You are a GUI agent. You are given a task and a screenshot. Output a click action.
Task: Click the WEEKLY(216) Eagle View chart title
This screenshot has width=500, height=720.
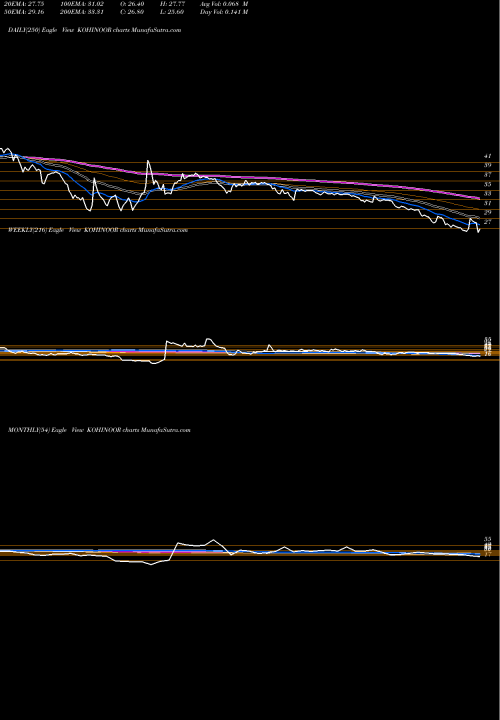98,230
